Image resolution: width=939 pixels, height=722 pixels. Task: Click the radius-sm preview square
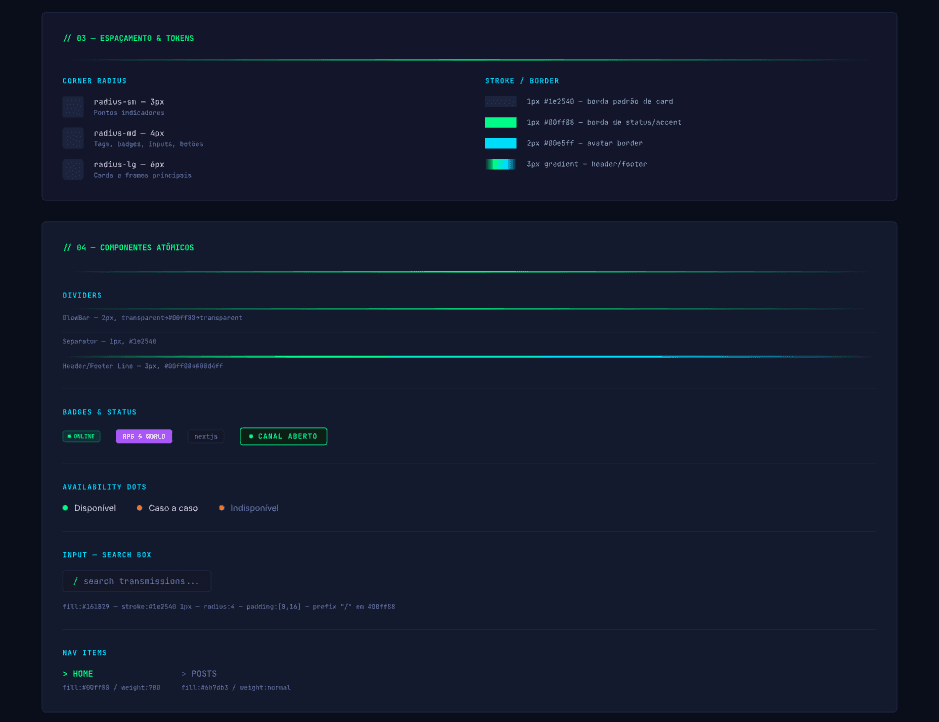[x=73, y=106]
